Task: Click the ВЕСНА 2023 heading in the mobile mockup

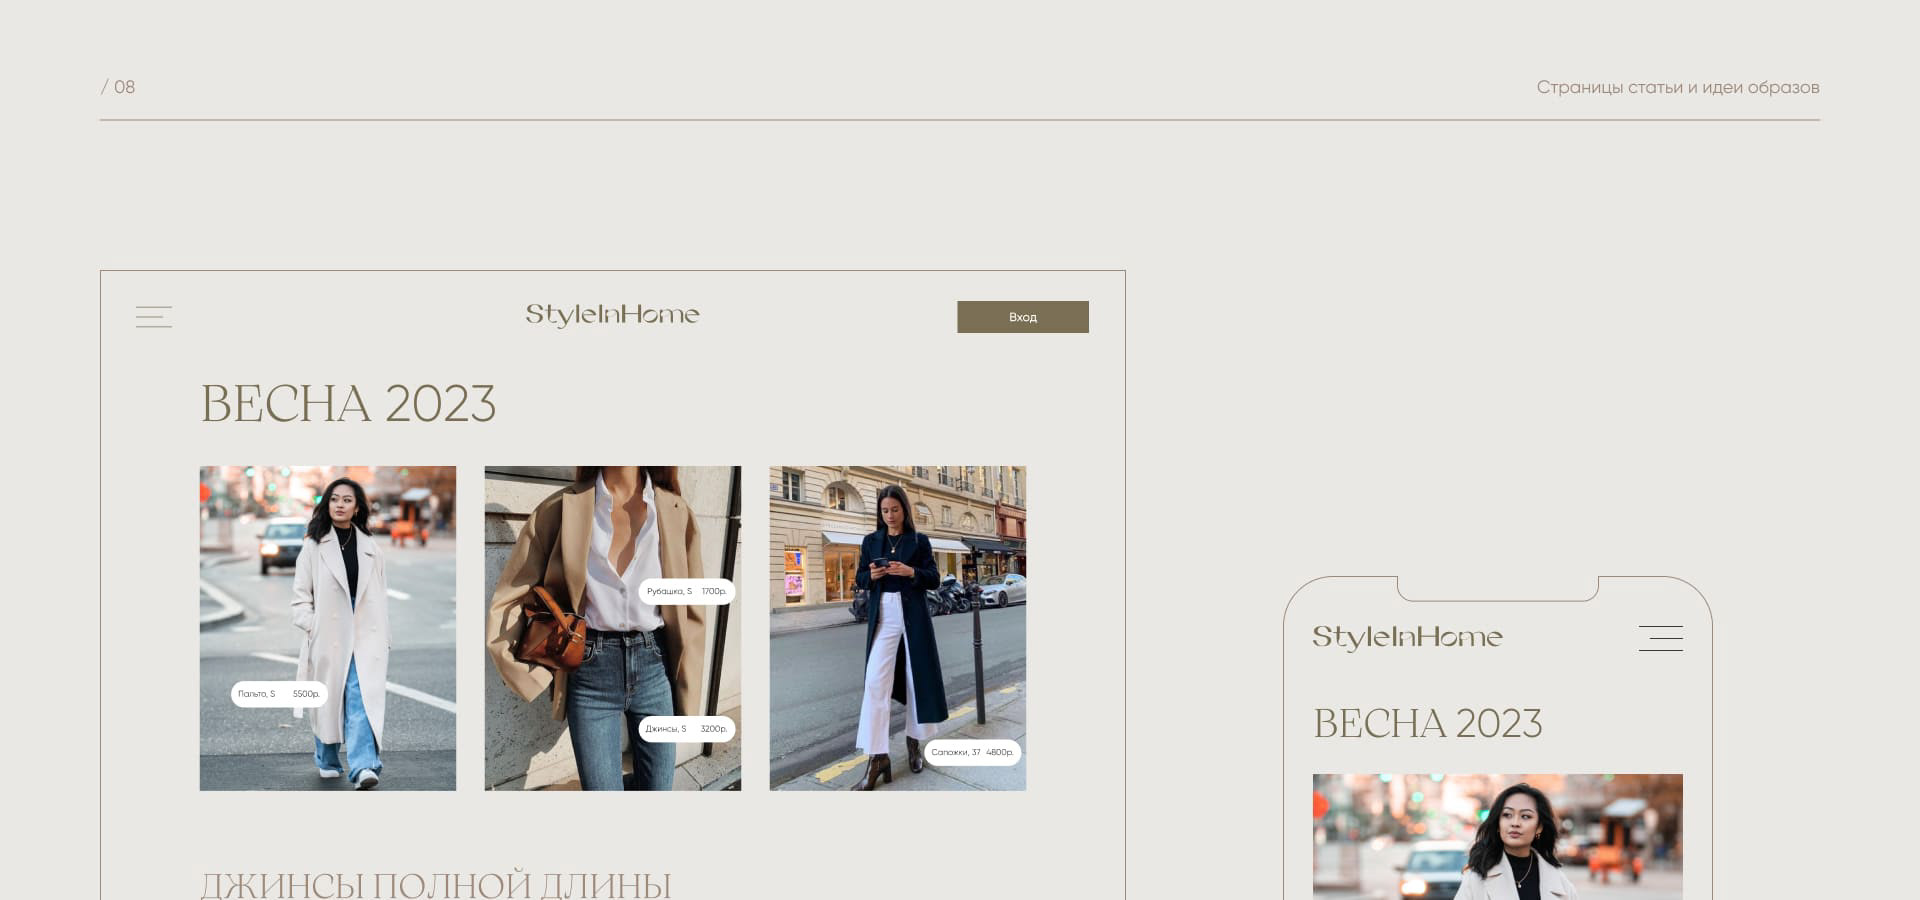Action: 1428,724
